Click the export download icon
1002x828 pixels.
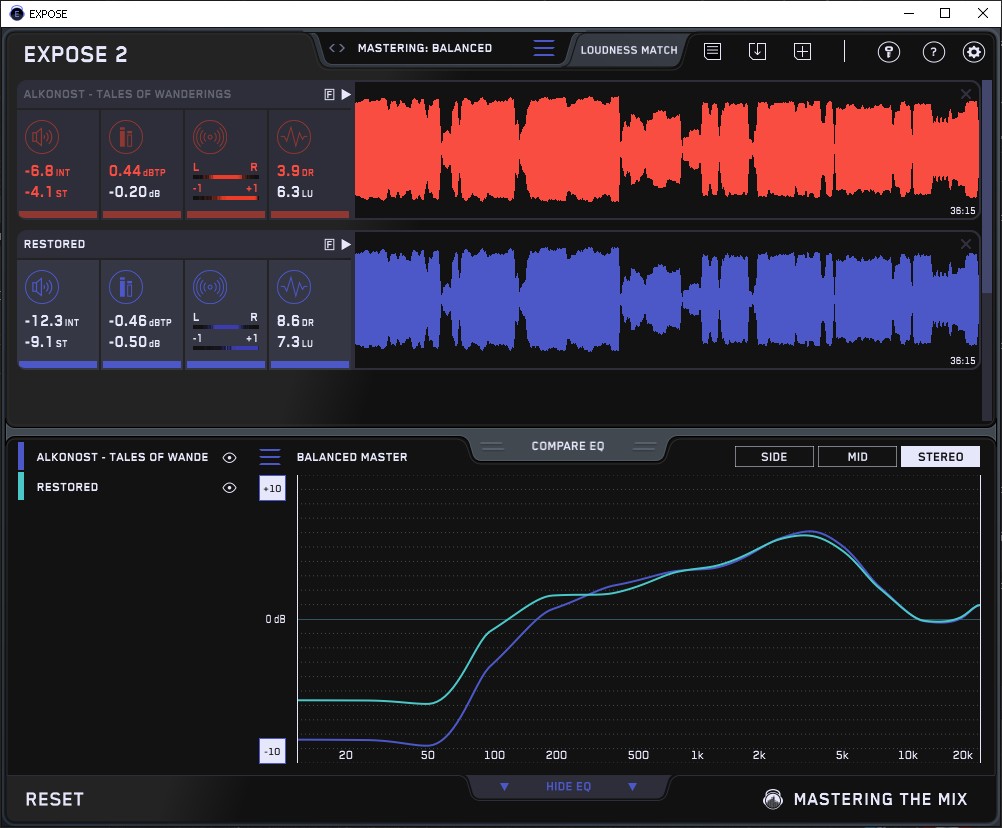coord(757,51)
